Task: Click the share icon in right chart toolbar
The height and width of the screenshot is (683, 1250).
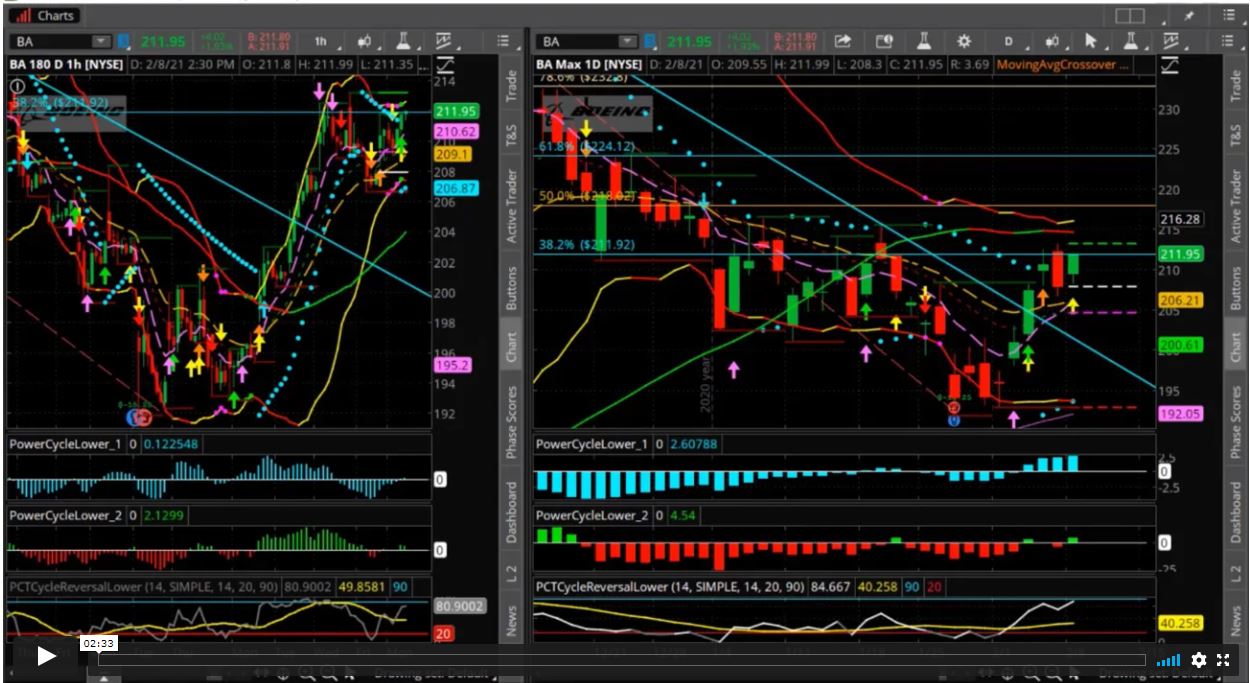Action: (x=843, y=41)
